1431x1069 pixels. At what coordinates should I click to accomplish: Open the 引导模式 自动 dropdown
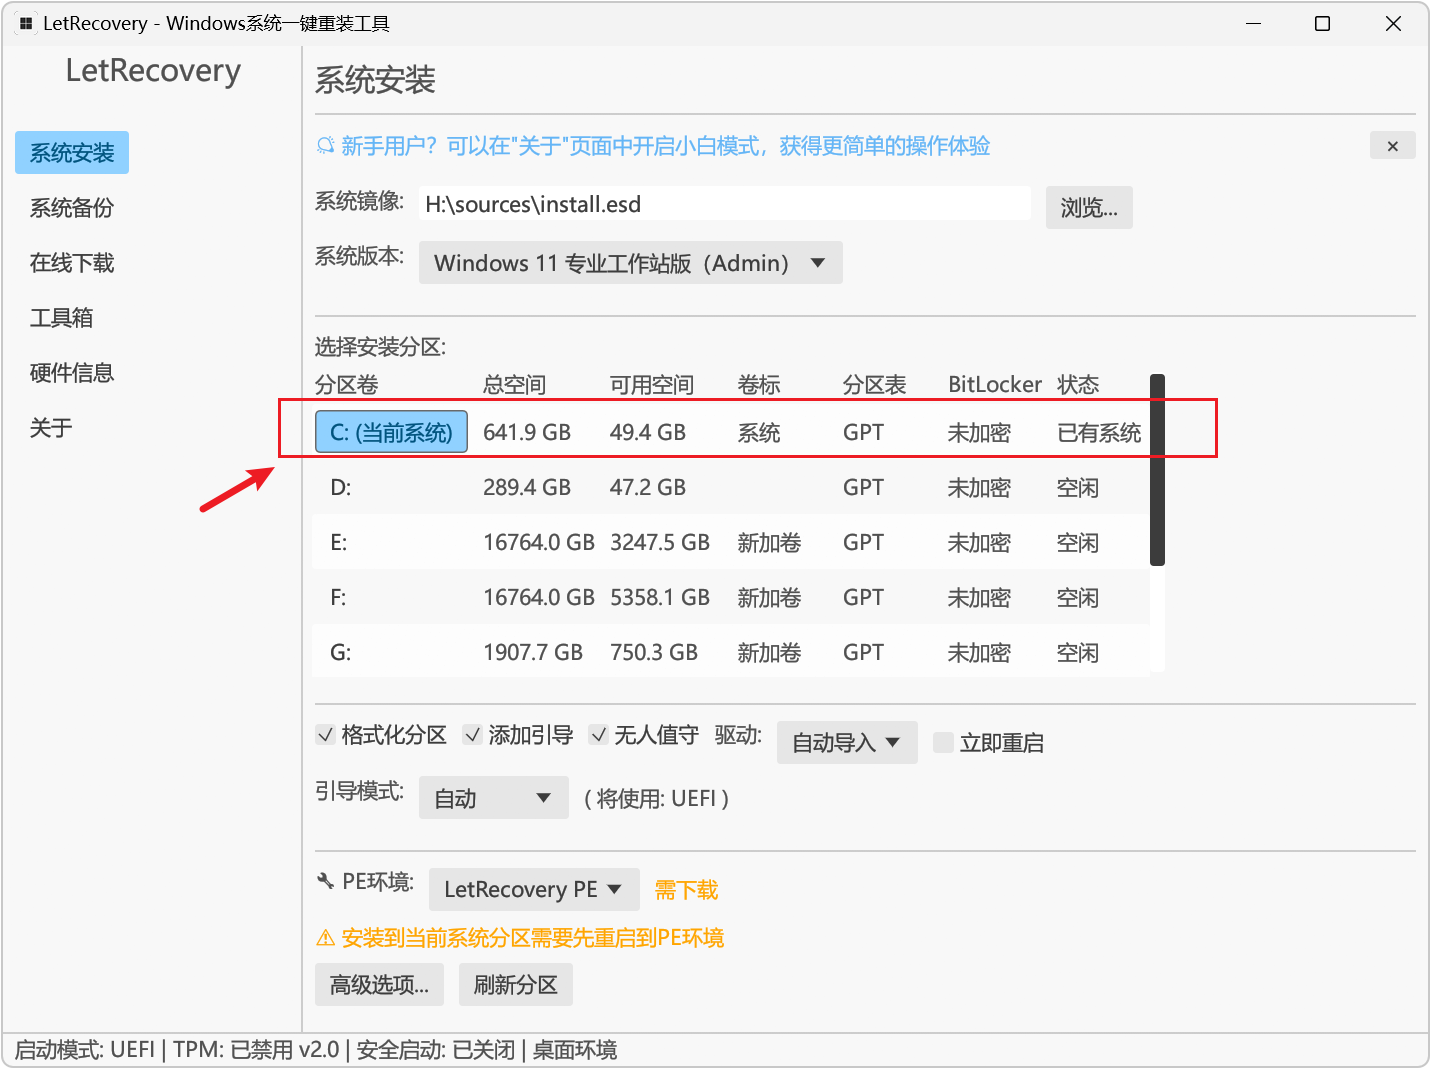point(494,798)
